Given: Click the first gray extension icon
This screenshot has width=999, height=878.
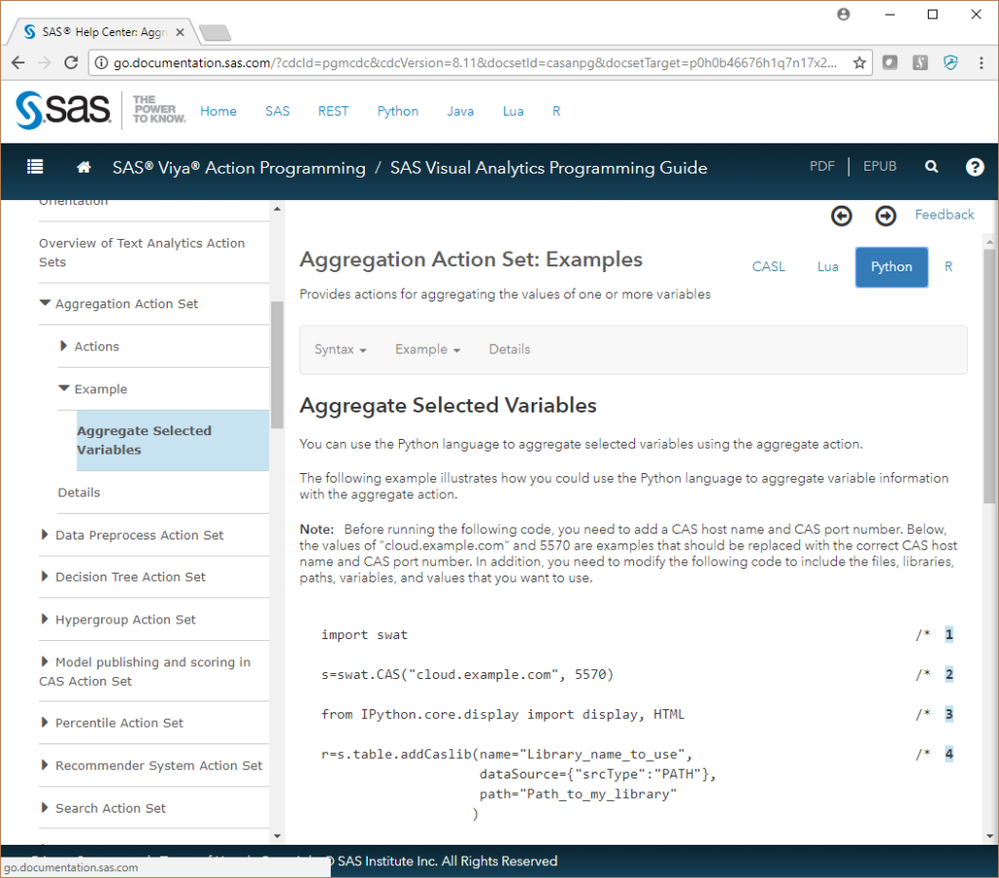Looking at the screenshot, I should (x=890, y=62).
